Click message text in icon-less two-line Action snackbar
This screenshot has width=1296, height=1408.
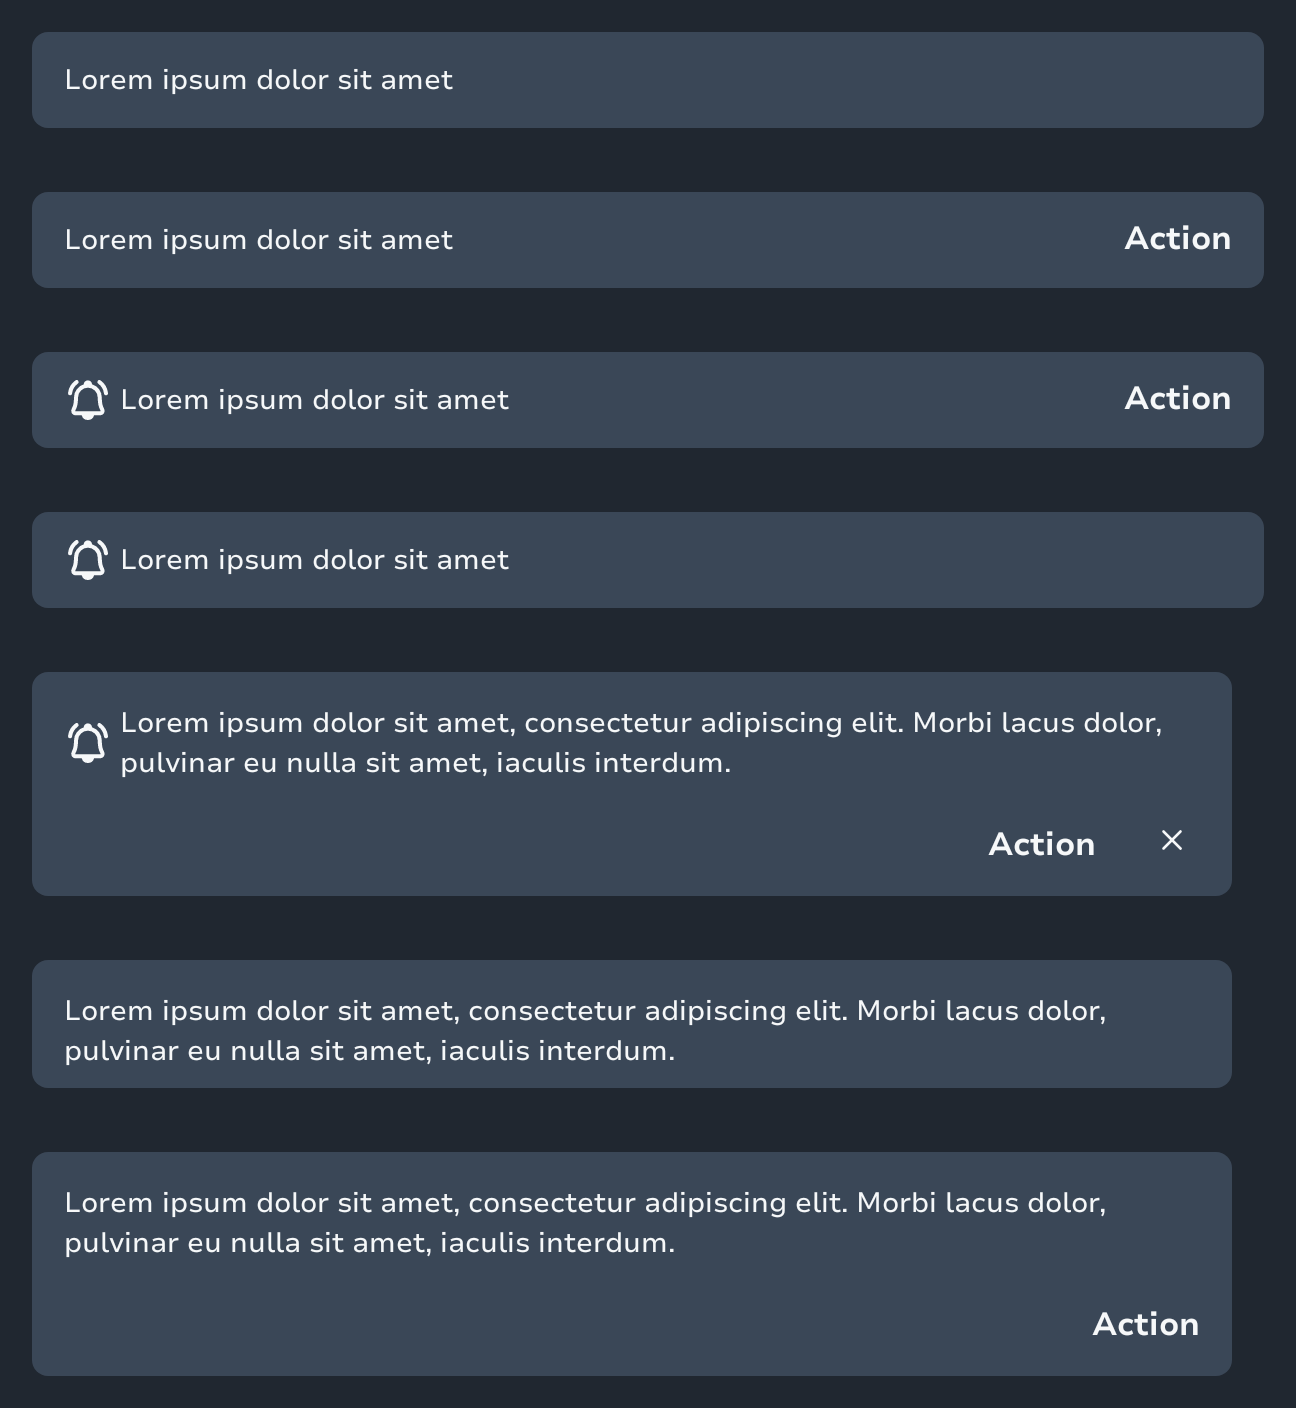click(x=585, y=1222)
